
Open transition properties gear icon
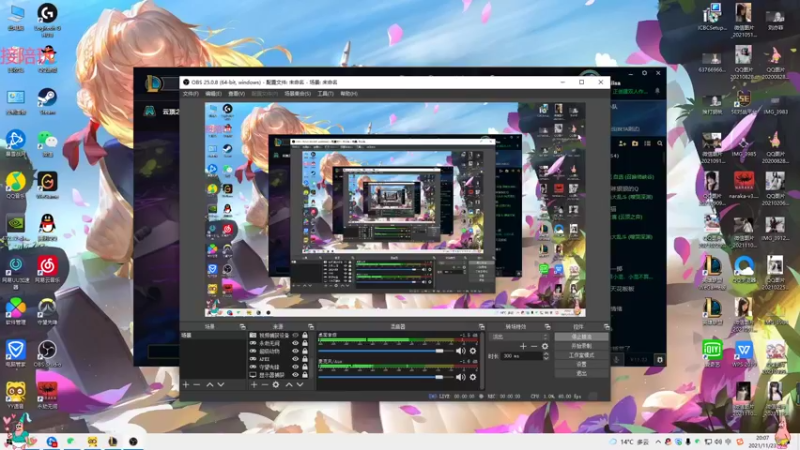pyautogui.click(x=545, y=346)
